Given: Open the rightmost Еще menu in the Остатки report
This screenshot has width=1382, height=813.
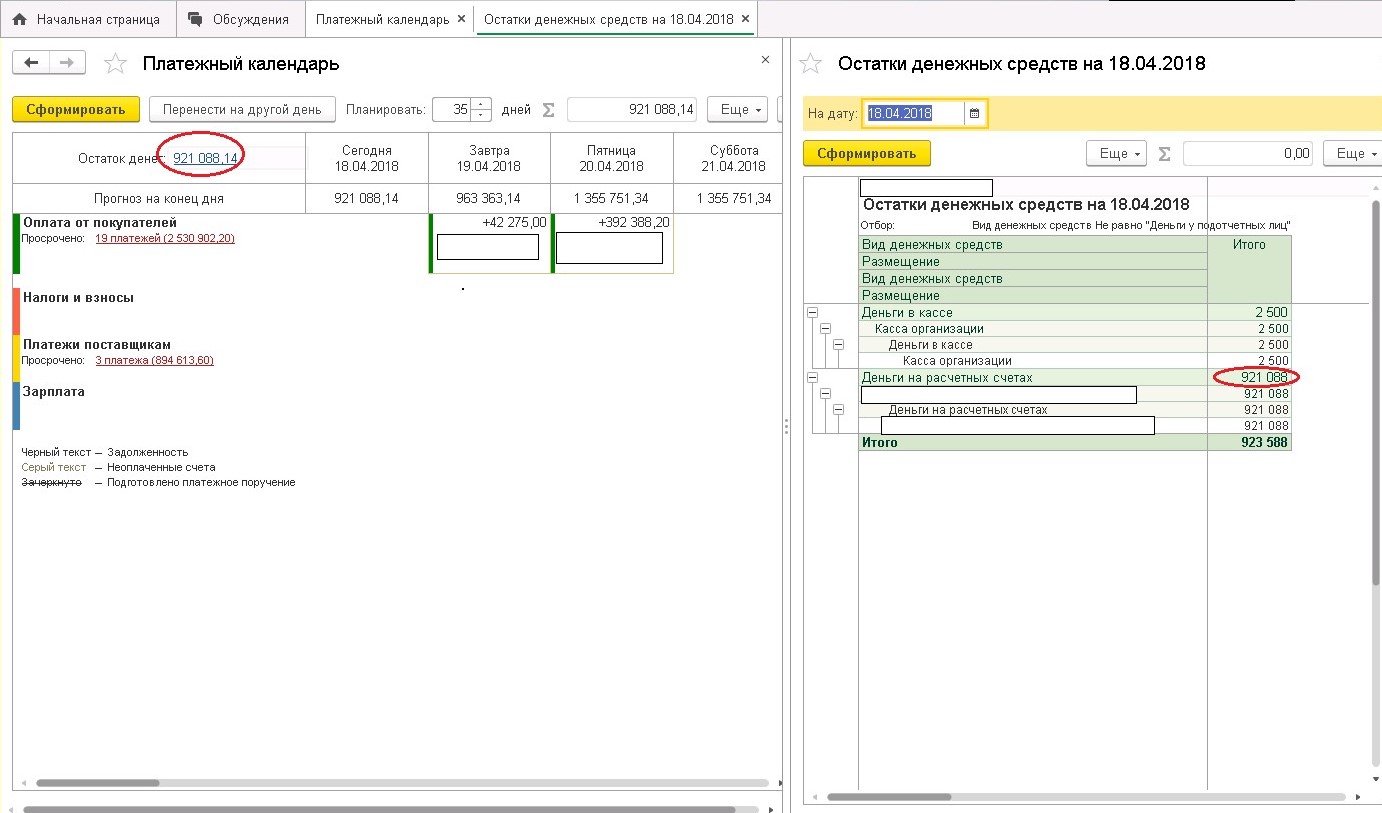Looking at the screenshot, I should coord(1351,153).
